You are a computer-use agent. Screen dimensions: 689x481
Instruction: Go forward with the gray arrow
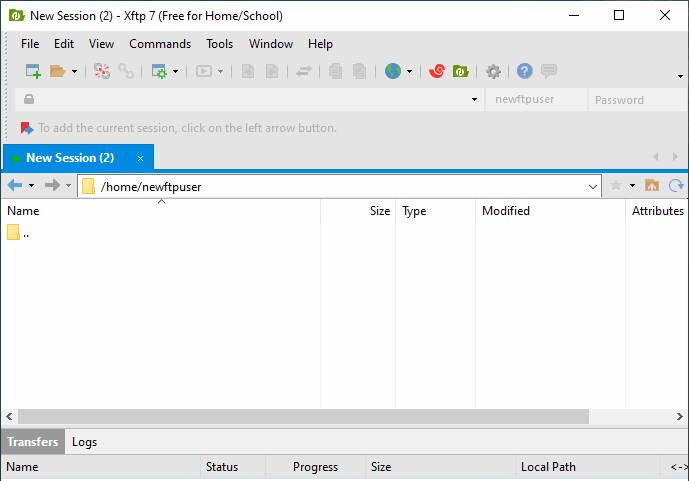point(52,185)
